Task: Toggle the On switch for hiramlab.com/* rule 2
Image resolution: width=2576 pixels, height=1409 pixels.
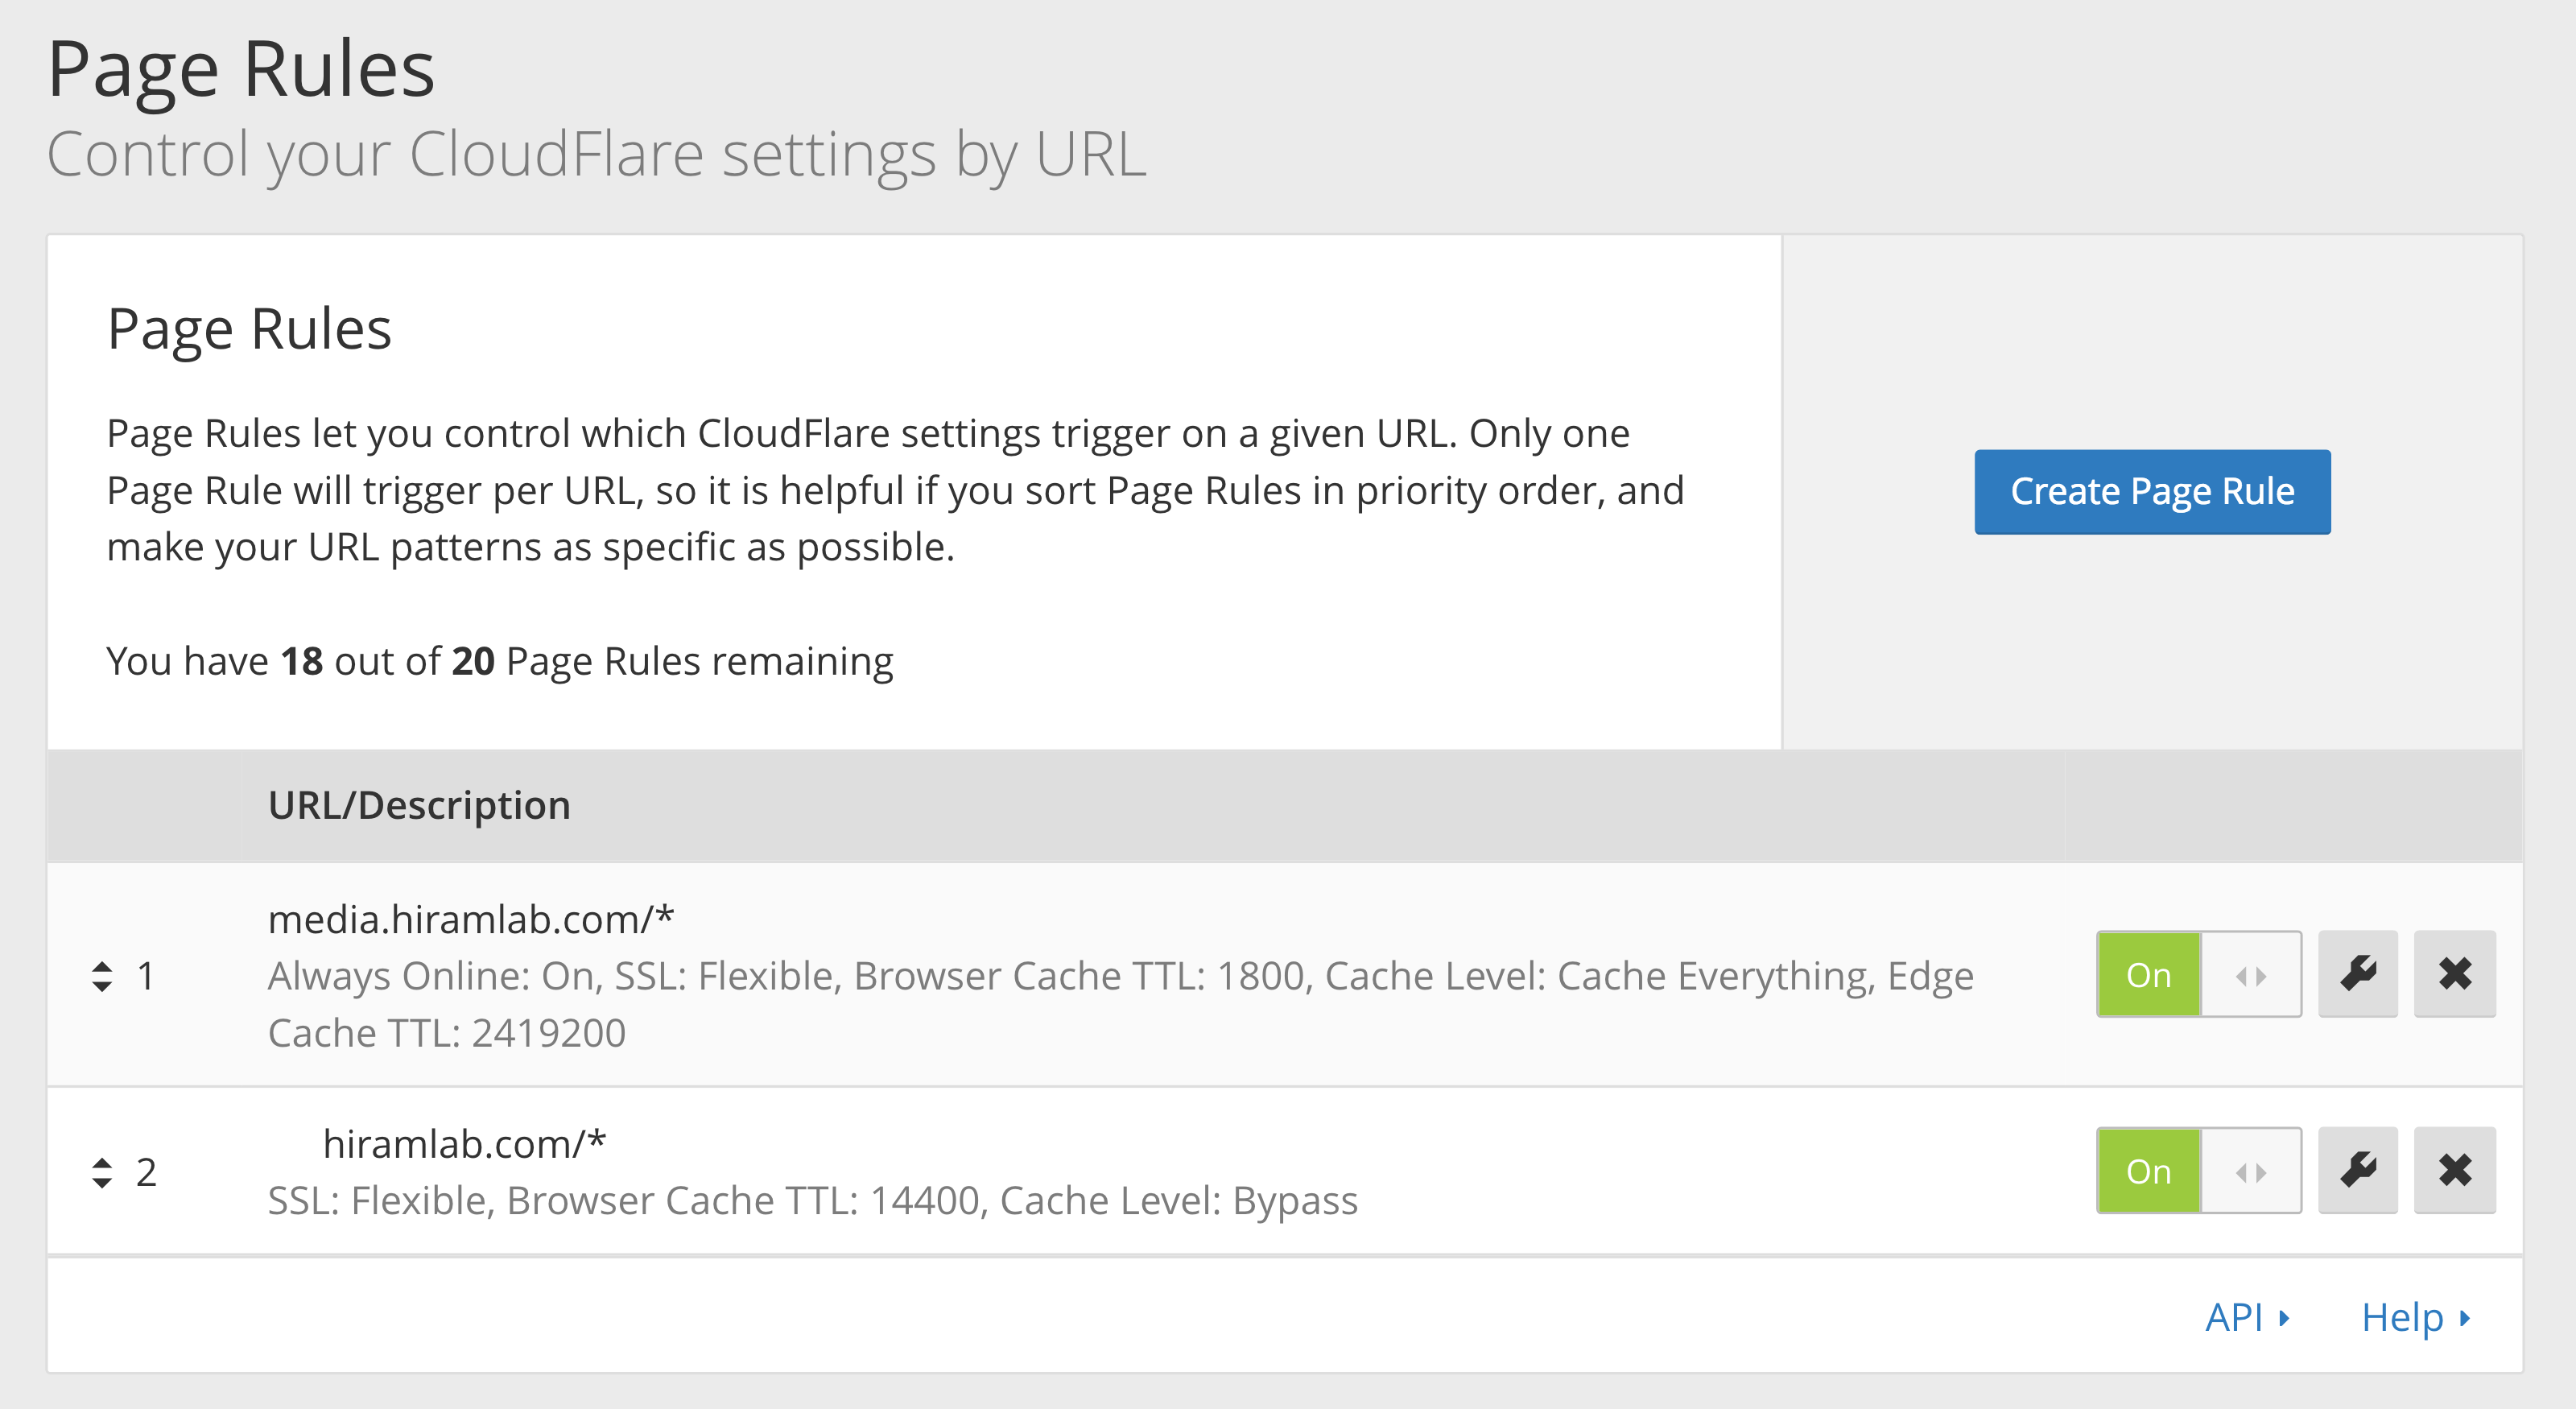Action: [x=2198, y=1170]
